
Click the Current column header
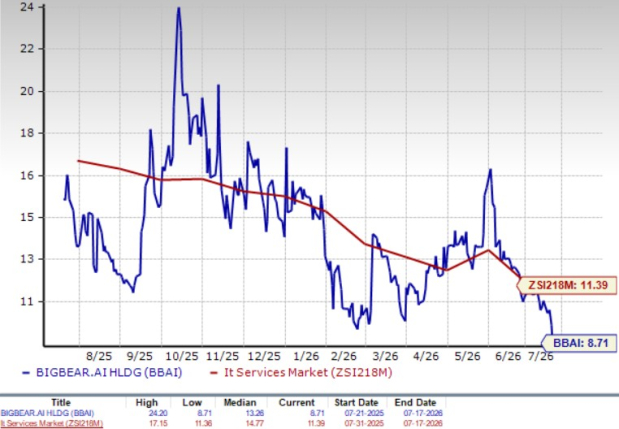296,403
